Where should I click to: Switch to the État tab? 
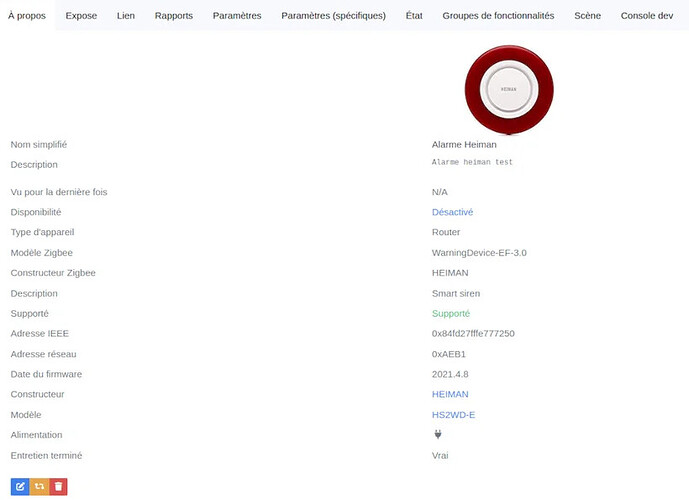[414, 15]
